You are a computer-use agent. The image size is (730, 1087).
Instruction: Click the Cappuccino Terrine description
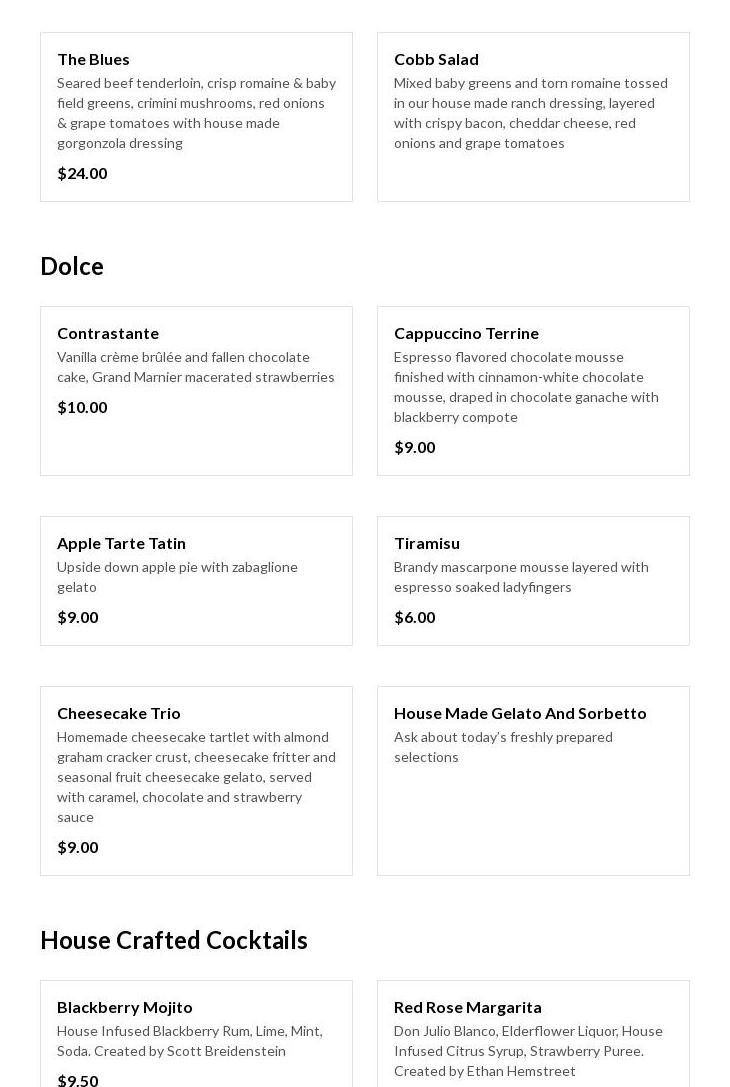[x=526, y=387]
